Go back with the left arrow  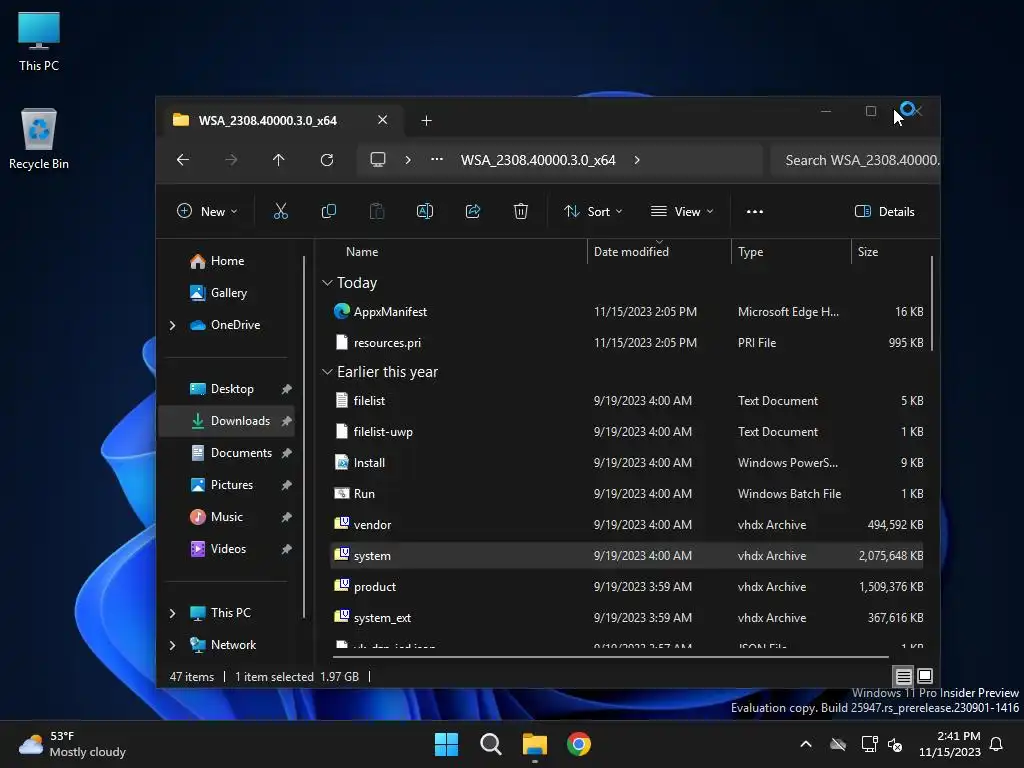point(183,160)
